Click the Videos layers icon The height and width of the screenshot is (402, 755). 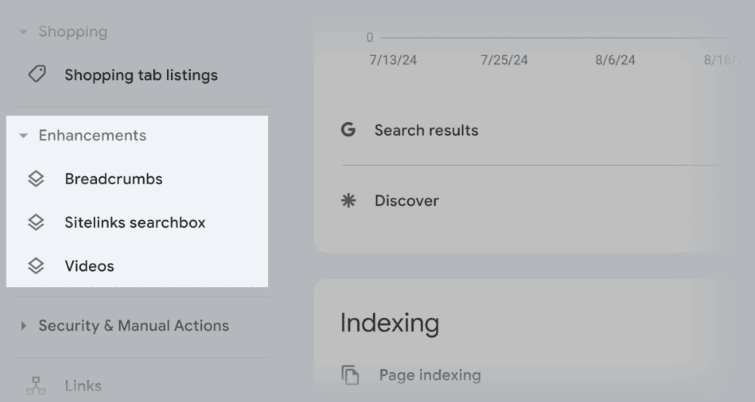point(36,266)
